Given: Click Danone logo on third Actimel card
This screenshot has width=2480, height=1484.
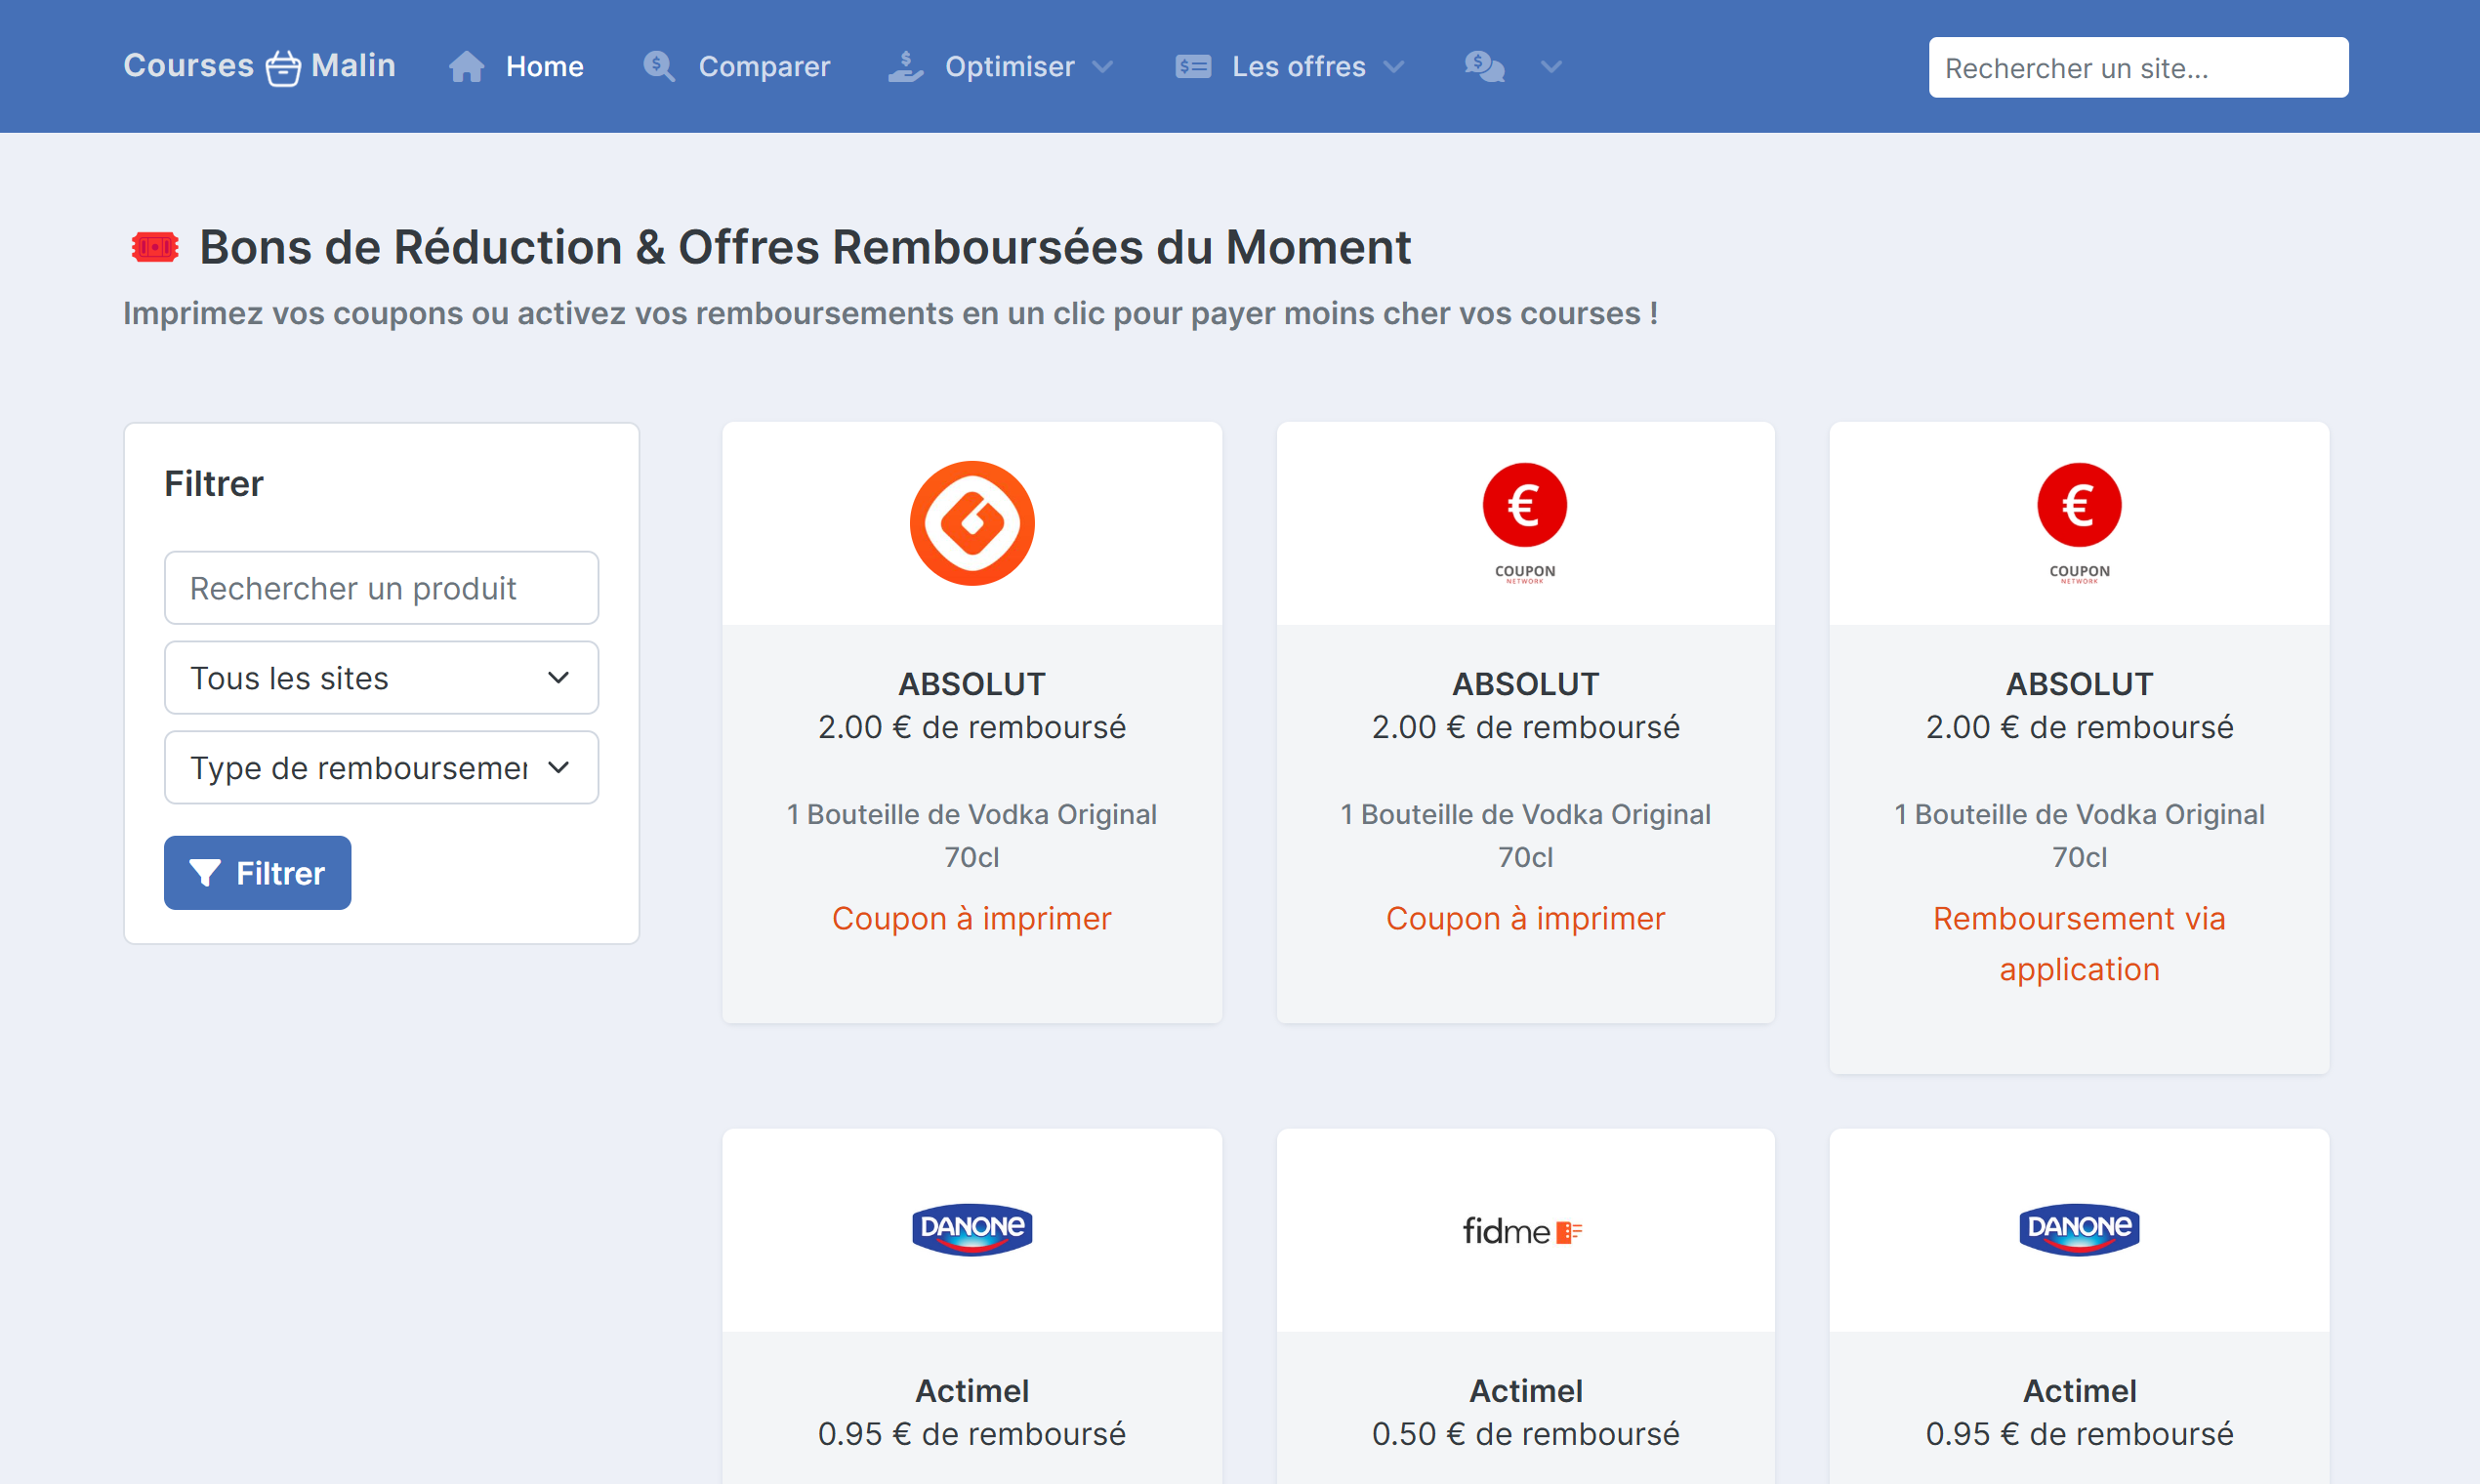Looking at the screenshot, I should point(2079,1229).
